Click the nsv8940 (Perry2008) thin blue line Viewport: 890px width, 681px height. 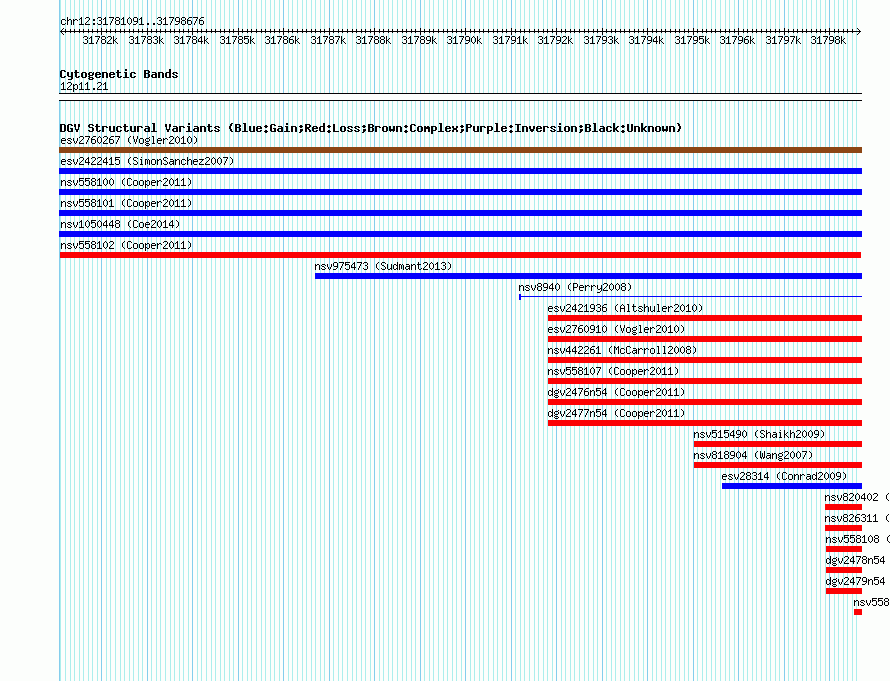[x=690, y=297]
